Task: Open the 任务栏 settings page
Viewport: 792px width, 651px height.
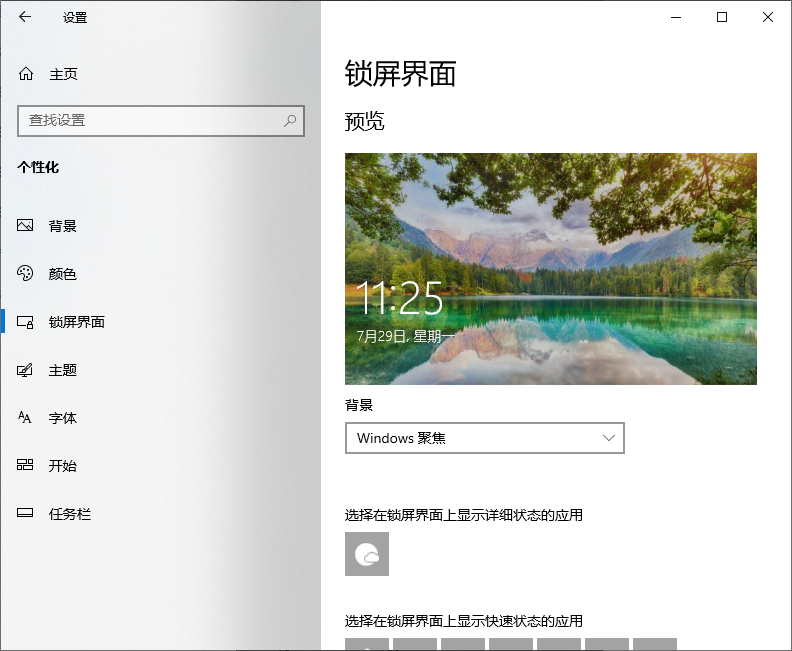Action: coord(161,514)
